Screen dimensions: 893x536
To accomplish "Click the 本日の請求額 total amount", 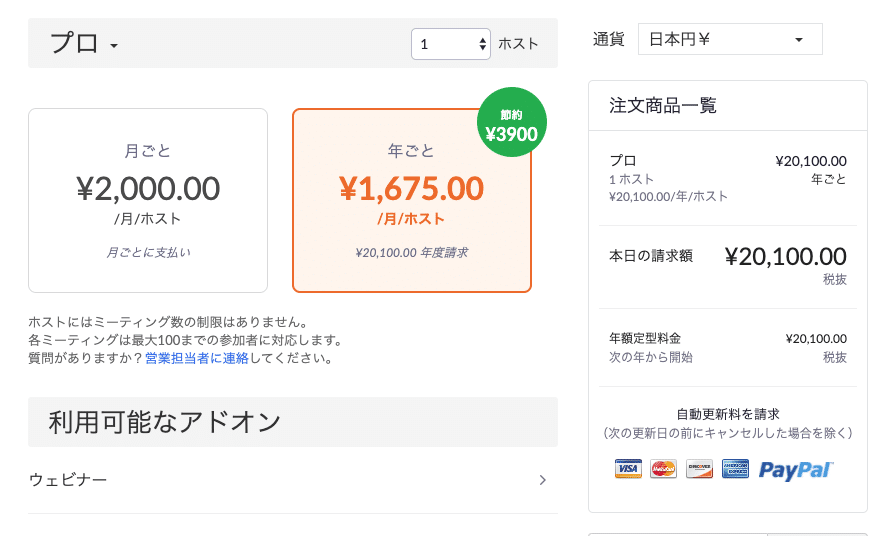I will (x=785, y=256).
